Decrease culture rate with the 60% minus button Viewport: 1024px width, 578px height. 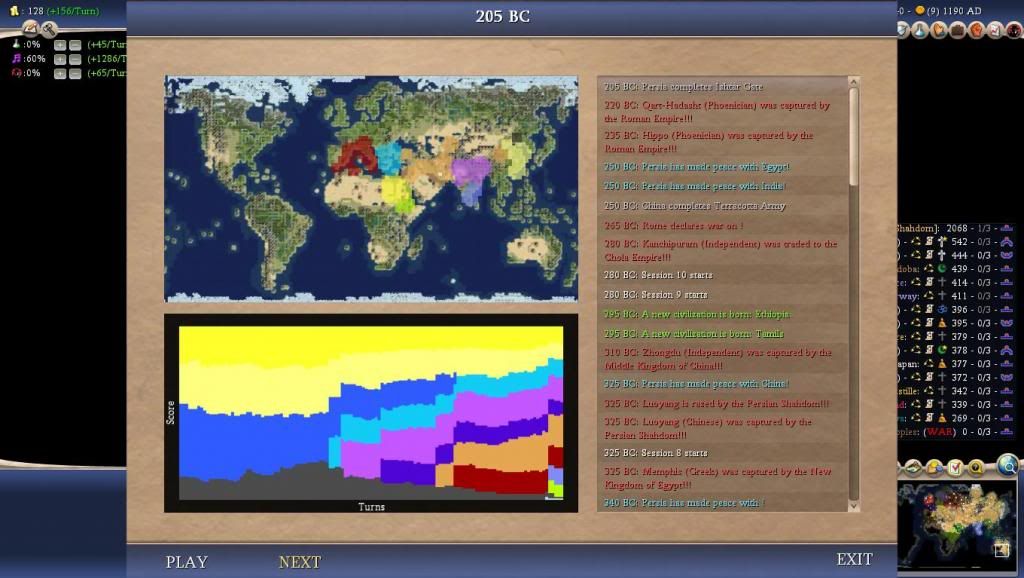[x=75, y=59]
